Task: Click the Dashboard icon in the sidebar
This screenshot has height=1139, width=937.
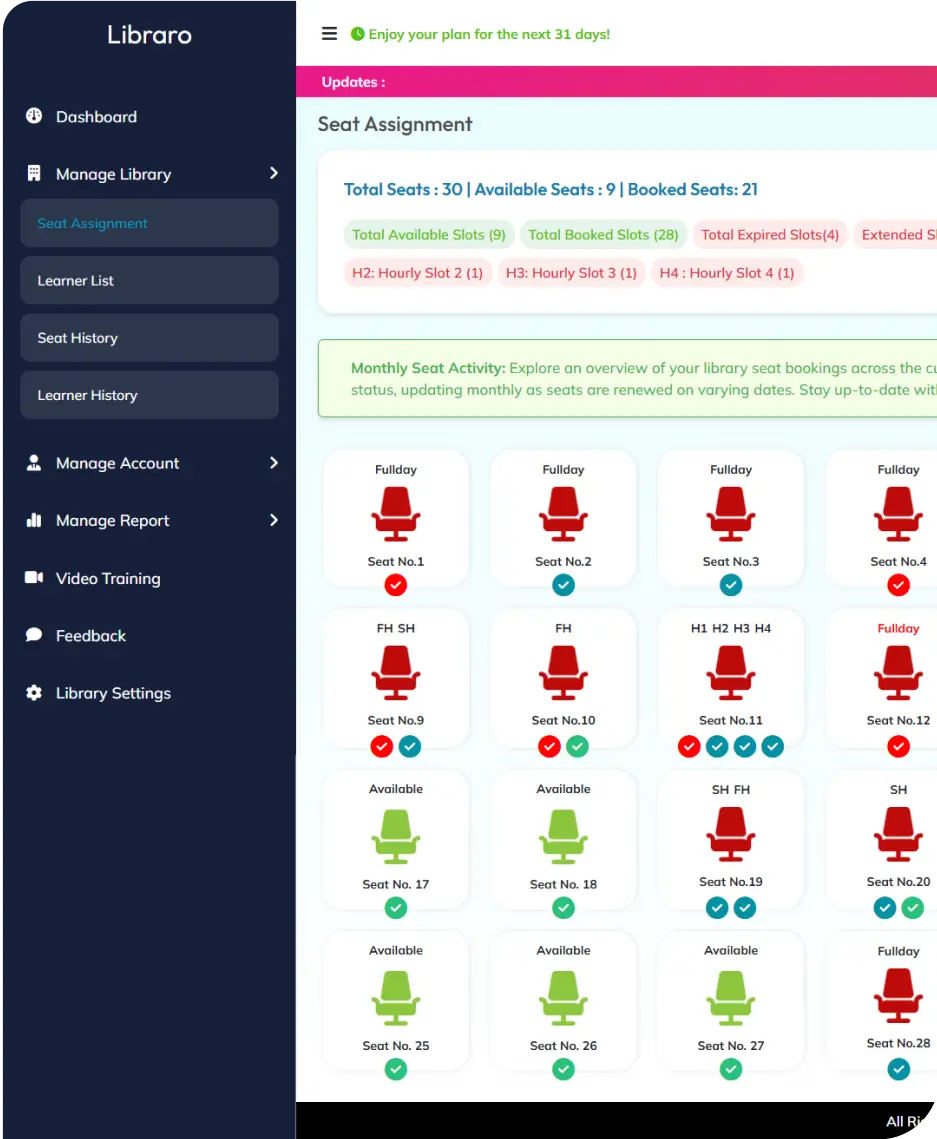Action: 34,116
